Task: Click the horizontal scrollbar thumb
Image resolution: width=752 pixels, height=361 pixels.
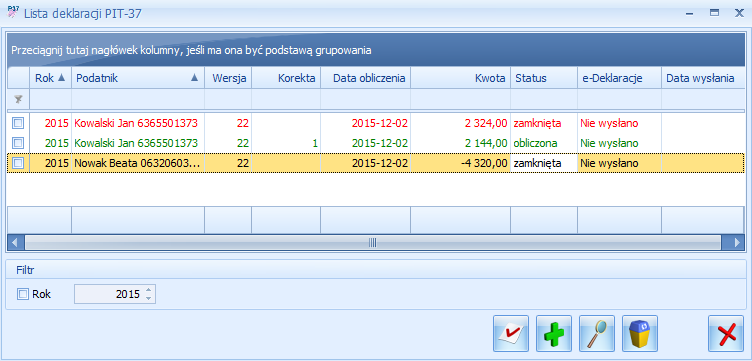Action: [x=373, y=242]
